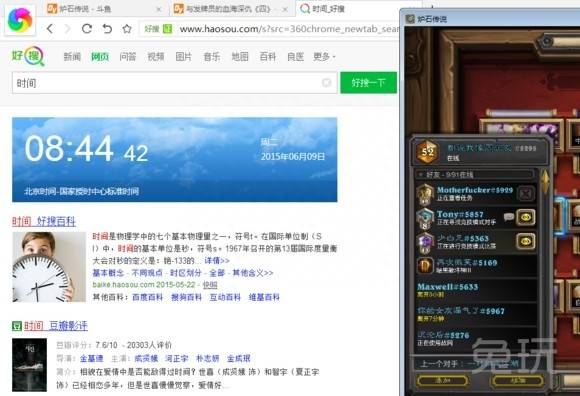Bookmark the page with the star icon
This screenshot has height=396, width=580.
point(127,28)
